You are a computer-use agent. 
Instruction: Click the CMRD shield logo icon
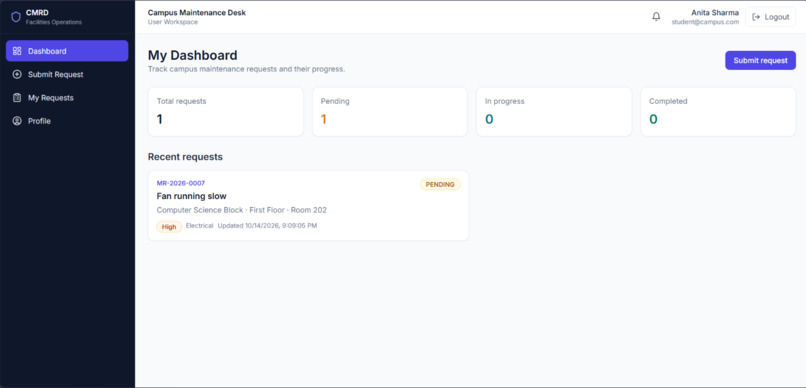point(16,17)
